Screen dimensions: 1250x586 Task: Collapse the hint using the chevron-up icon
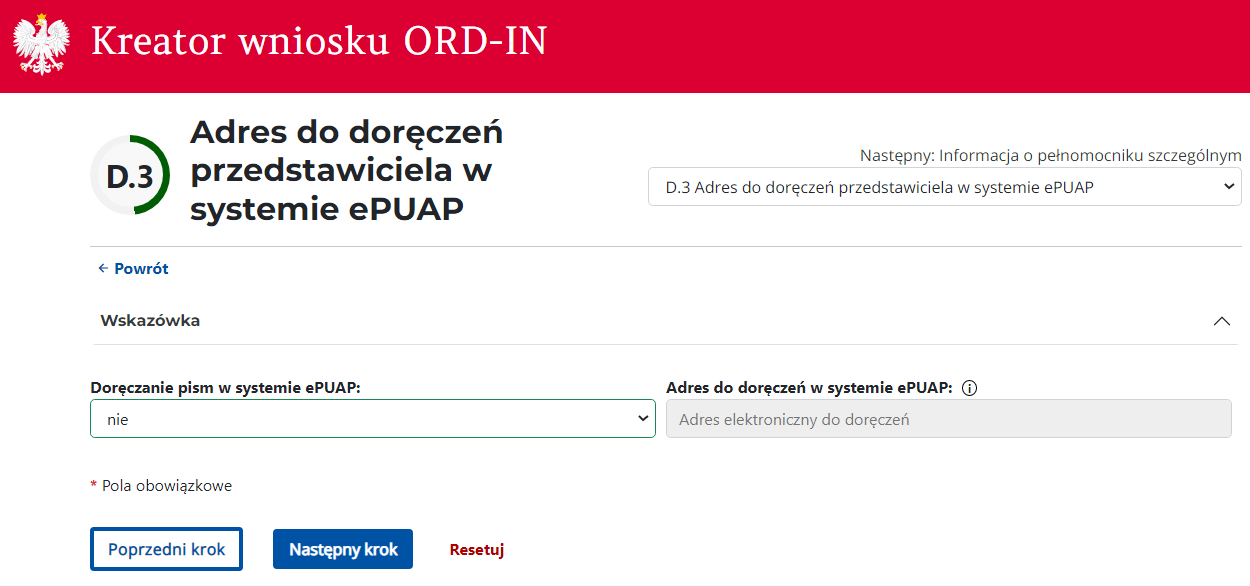1221,321
